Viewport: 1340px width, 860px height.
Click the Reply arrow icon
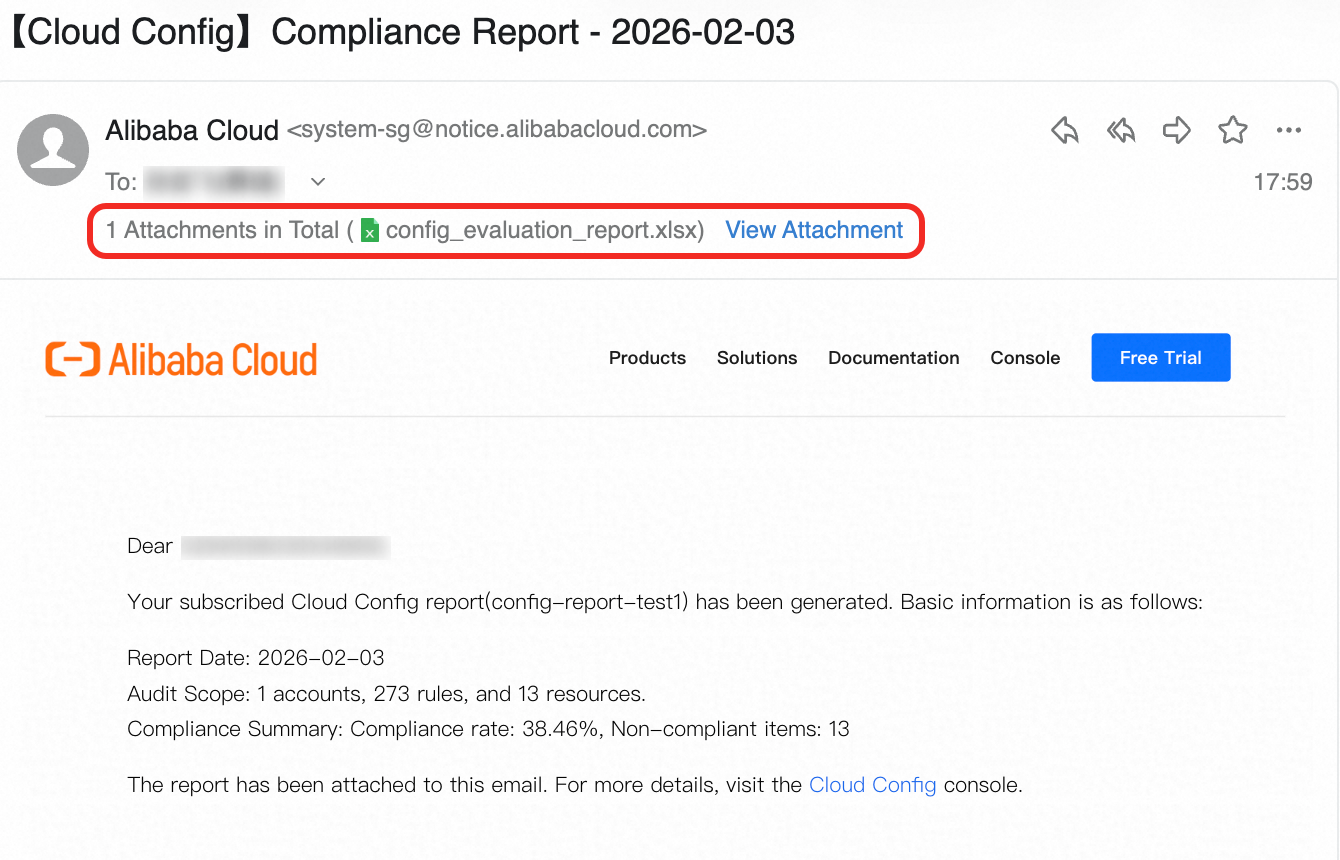[1065, 130]
